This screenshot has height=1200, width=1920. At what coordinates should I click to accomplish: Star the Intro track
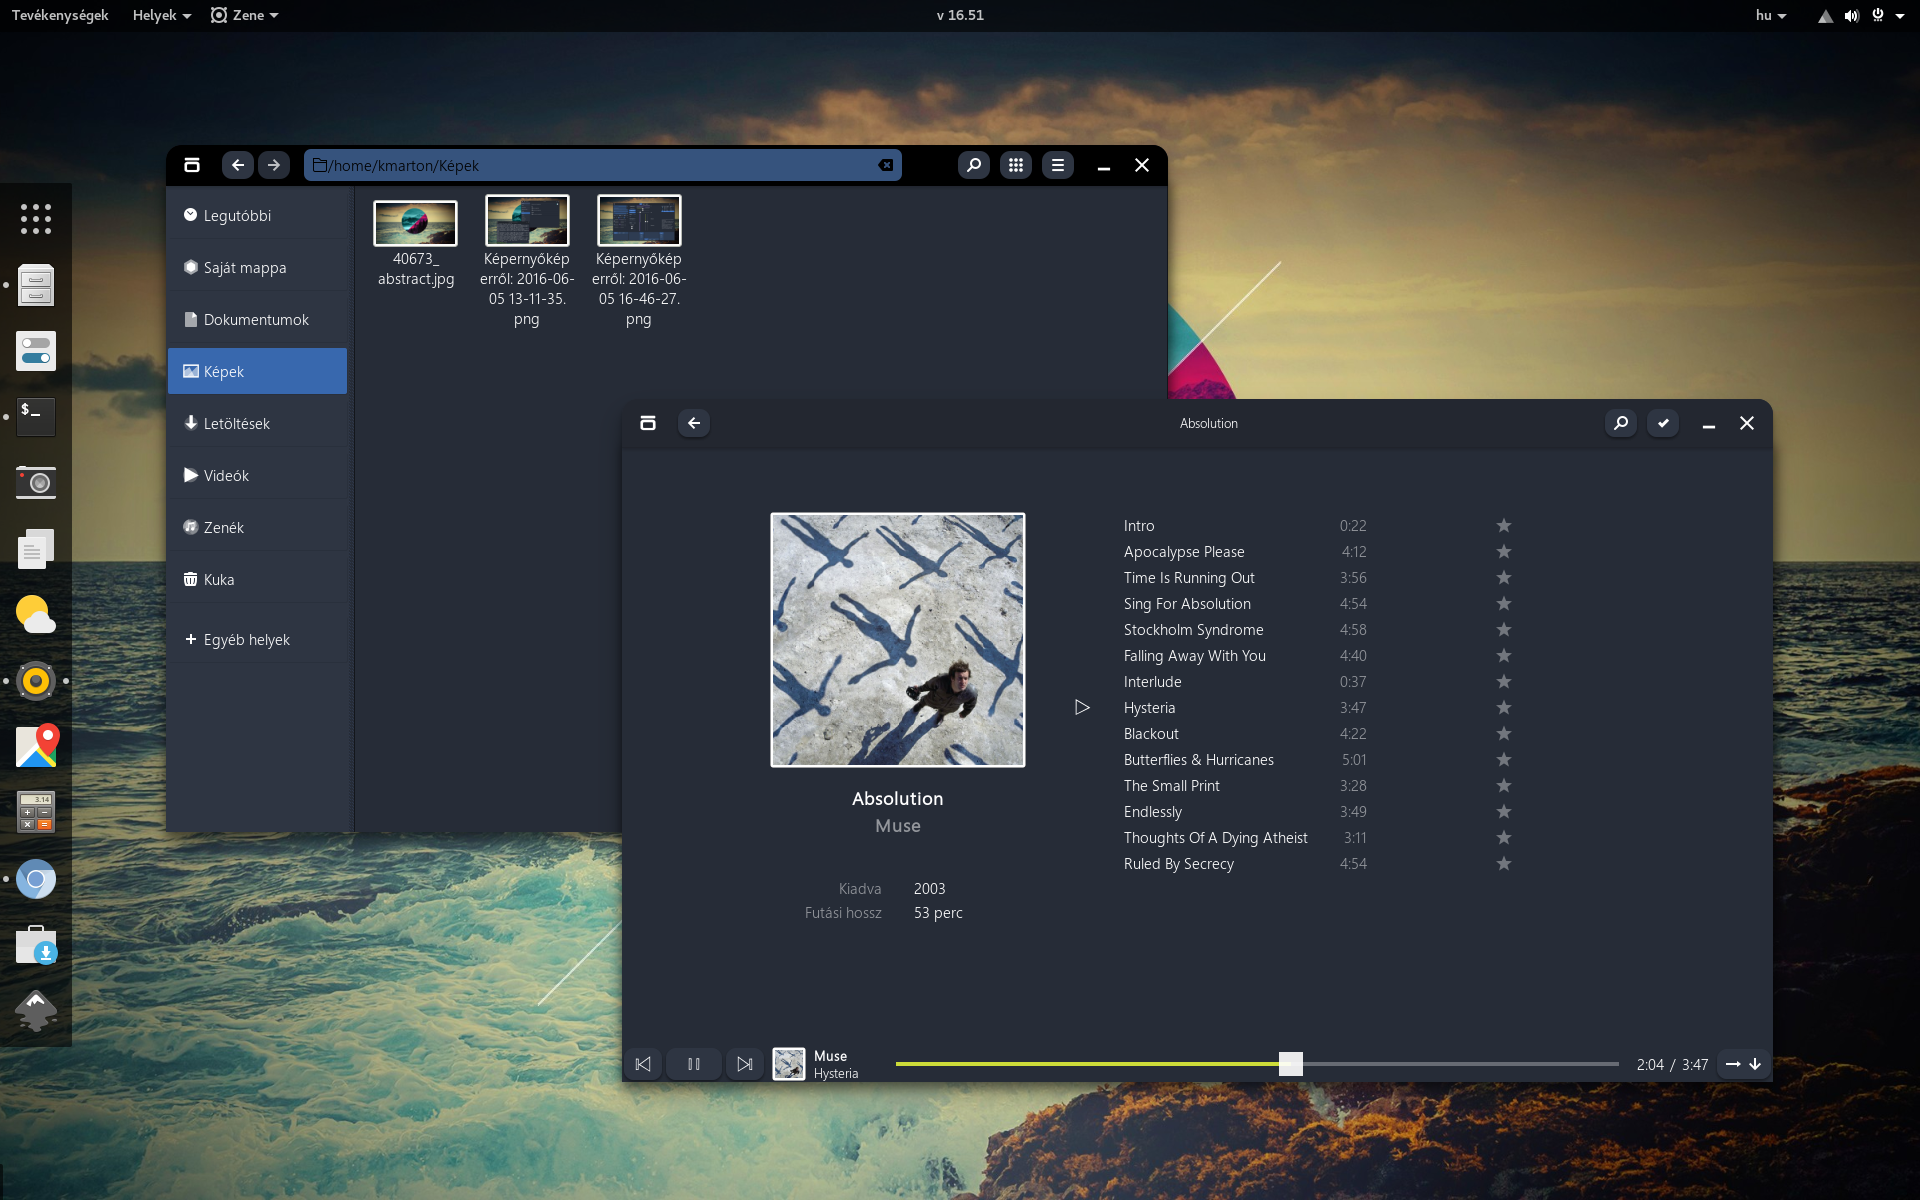click(x=1503, y=525)
